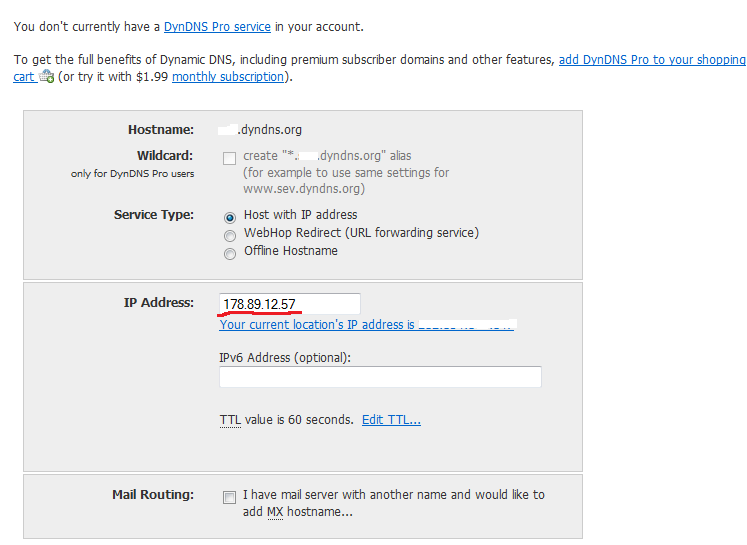Viewport: 747px width, 545px height.
Task: Click the bold IP Address label
Action: pyautogui.click(x=159, y=303)
